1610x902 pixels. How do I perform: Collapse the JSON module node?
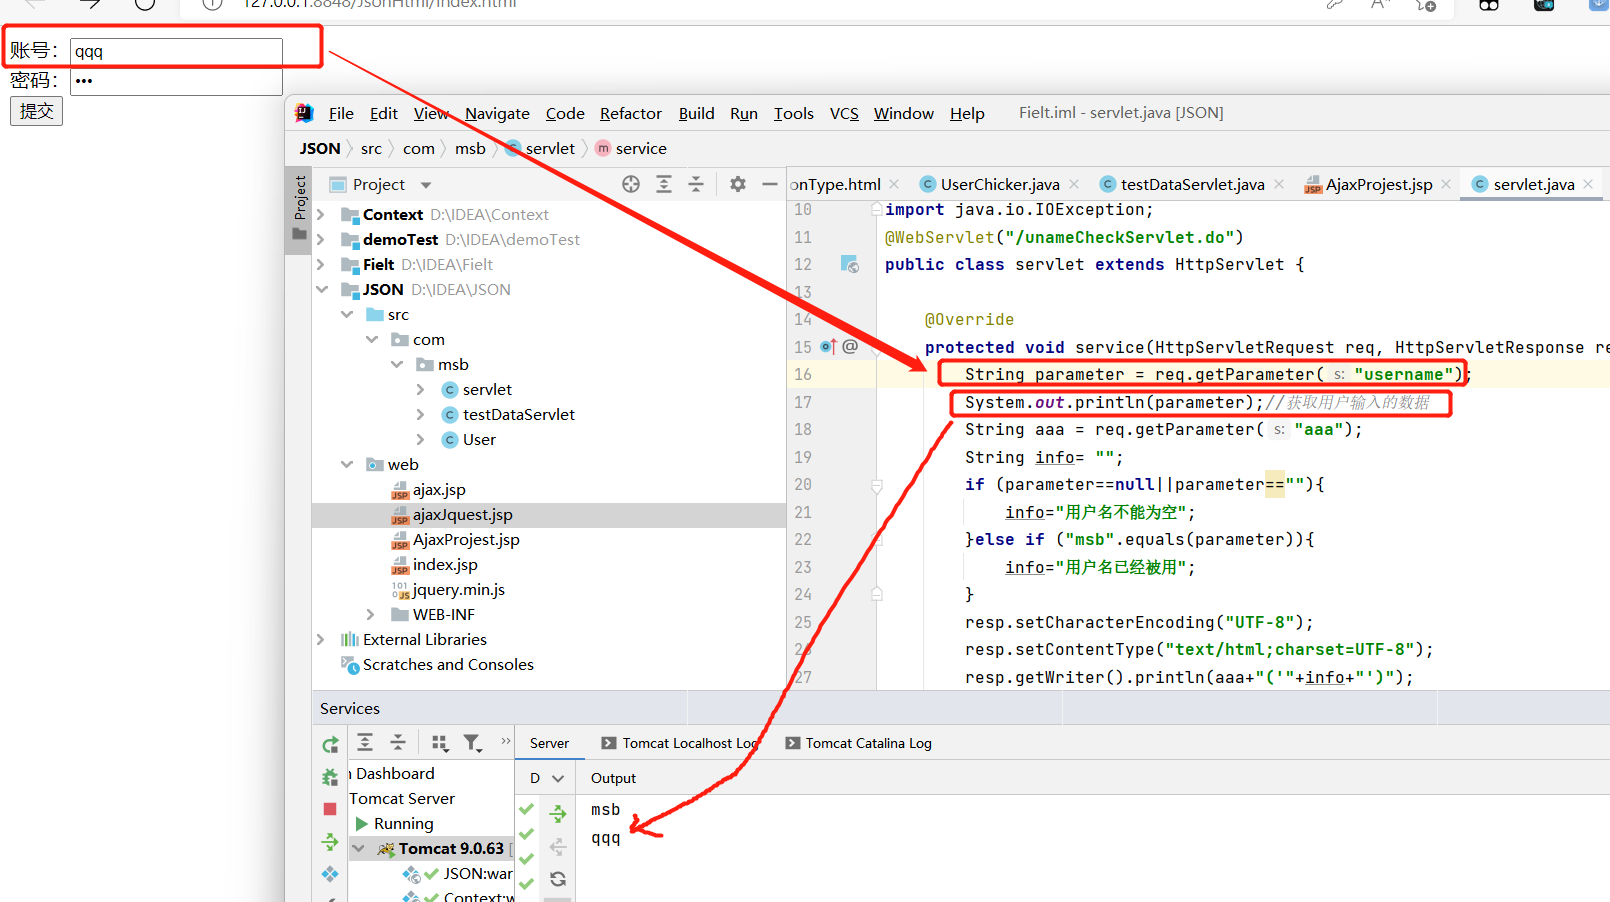pyautogui.click(x=321, y=289)
